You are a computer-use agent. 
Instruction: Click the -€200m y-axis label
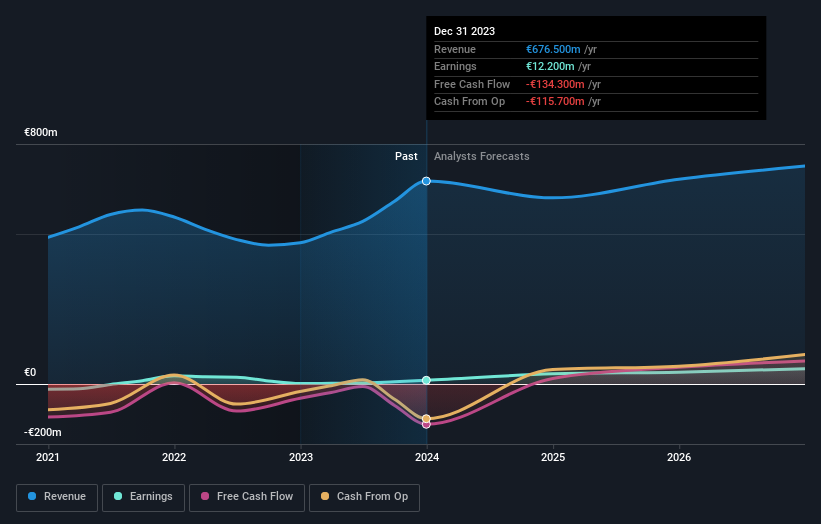[42, 432]
